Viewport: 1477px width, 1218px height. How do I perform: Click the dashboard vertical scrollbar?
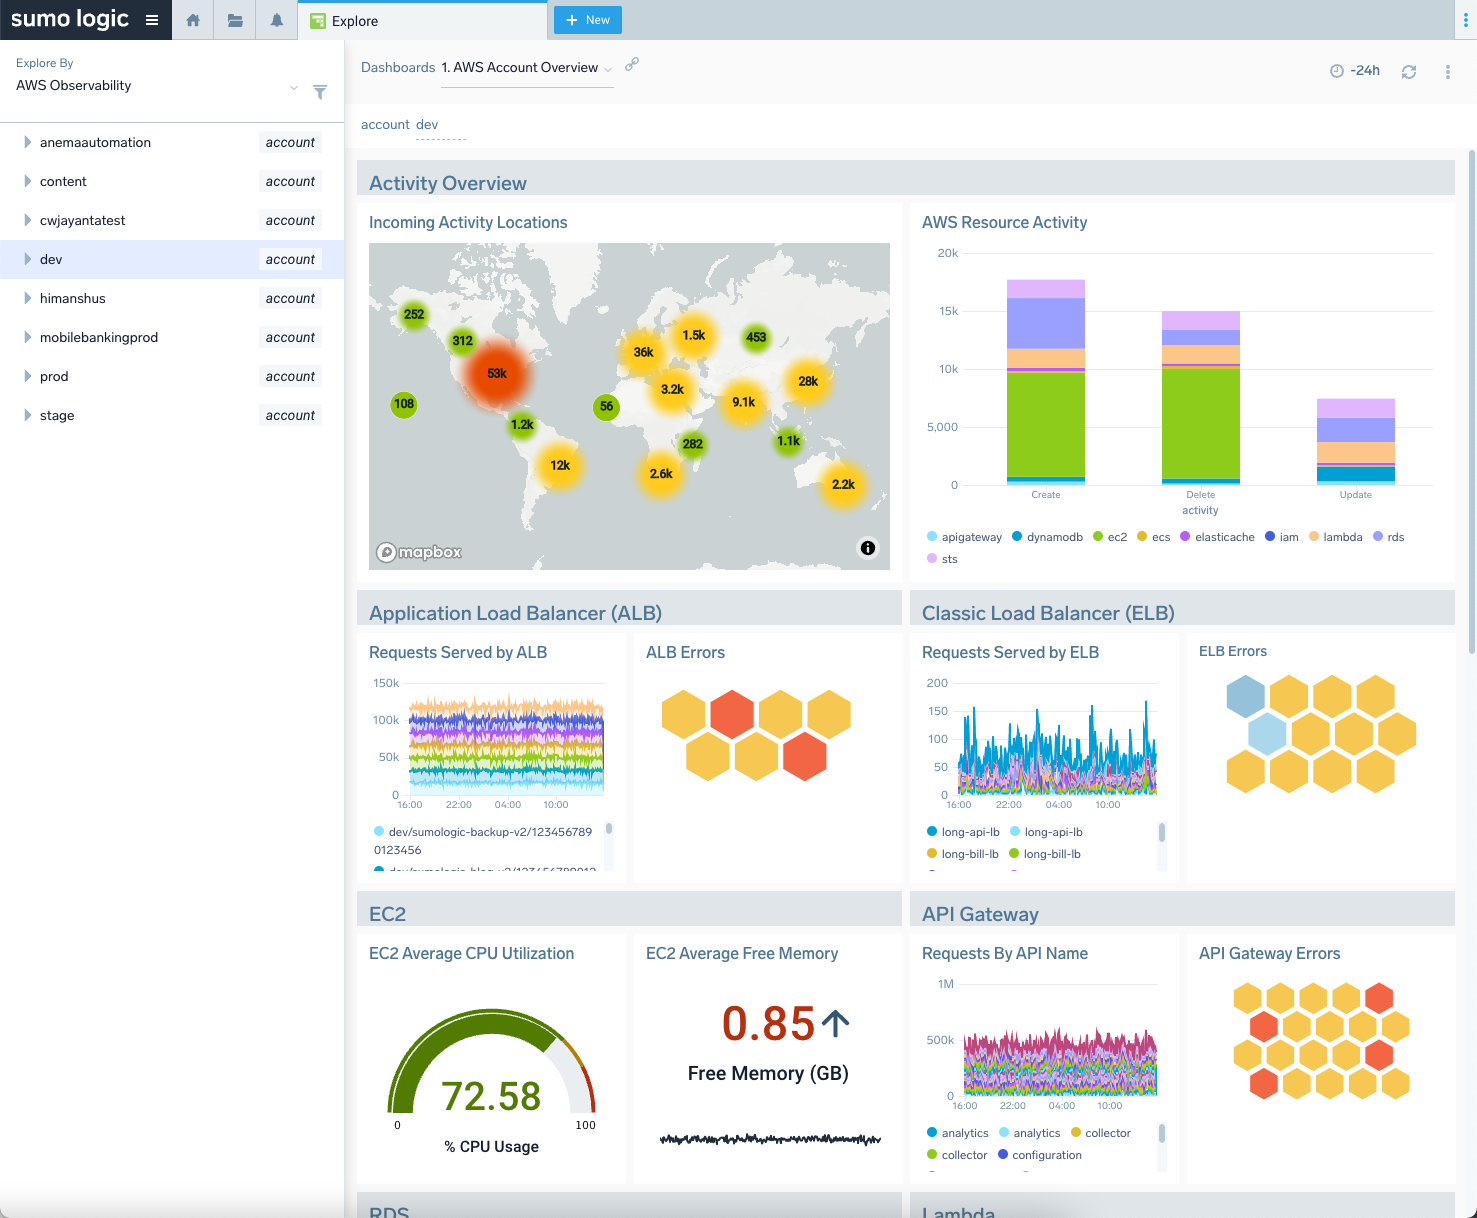(x=1471, y=400)
